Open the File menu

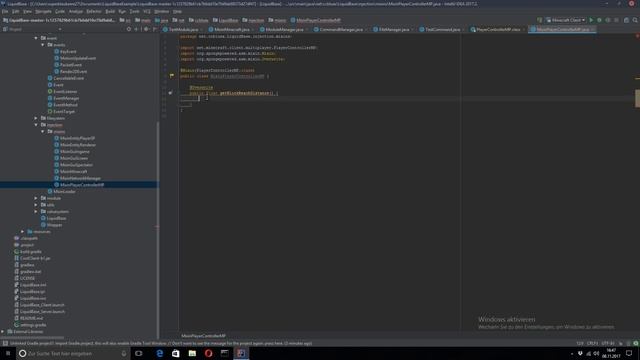coord(5,11)
